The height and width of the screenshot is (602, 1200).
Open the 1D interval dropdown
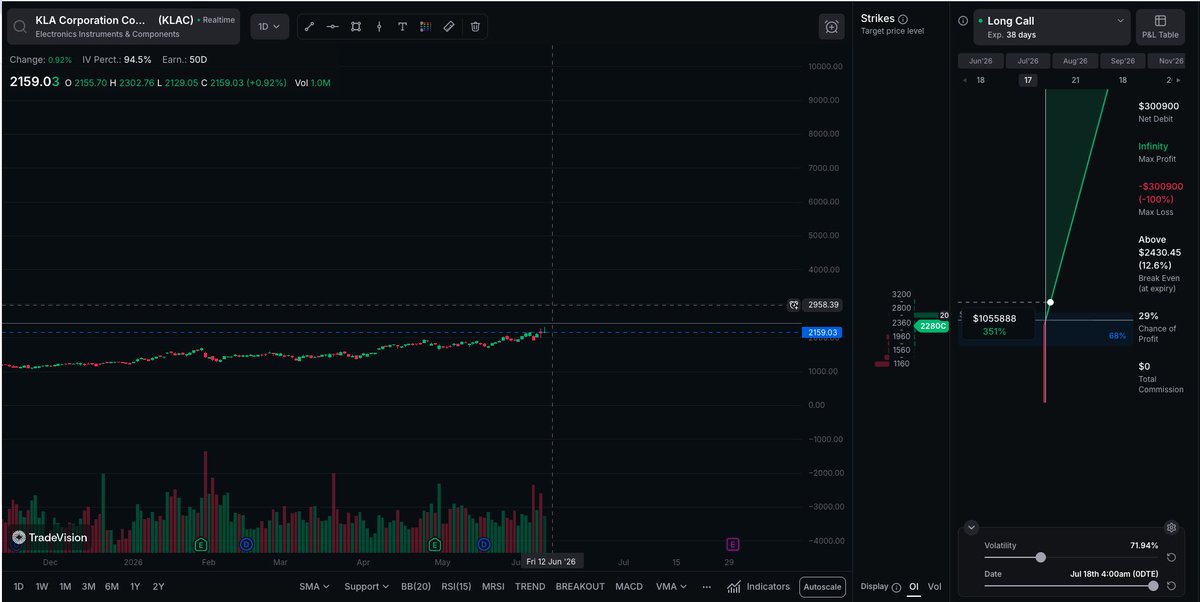(269, 27)
